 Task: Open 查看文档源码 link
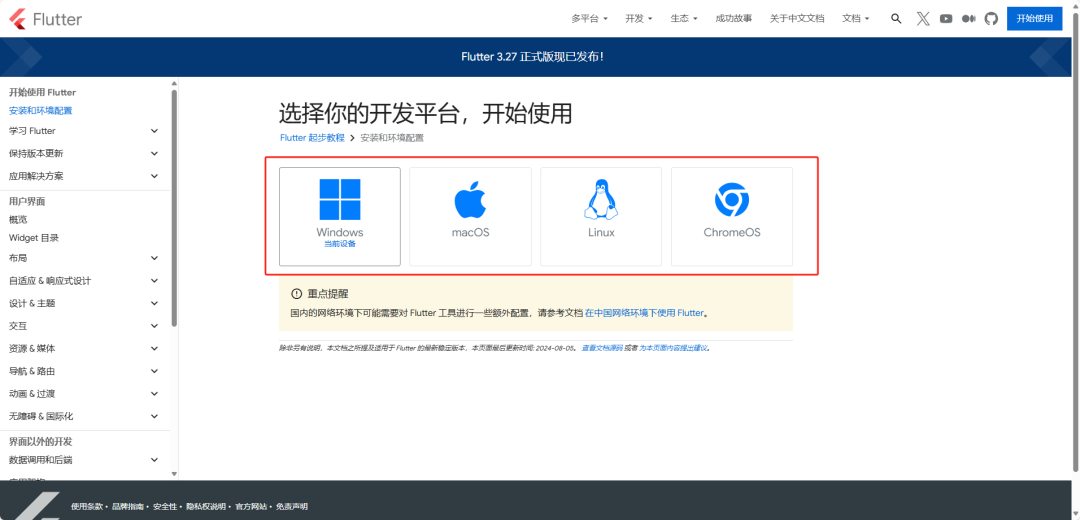[602, 349]
